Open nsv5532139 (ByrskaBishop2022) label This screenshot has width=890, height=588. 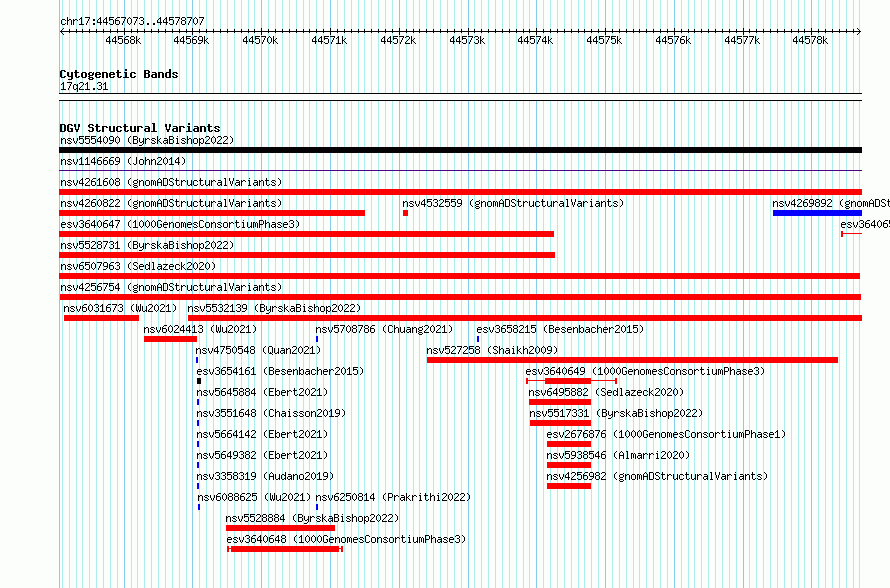point(274,308)
